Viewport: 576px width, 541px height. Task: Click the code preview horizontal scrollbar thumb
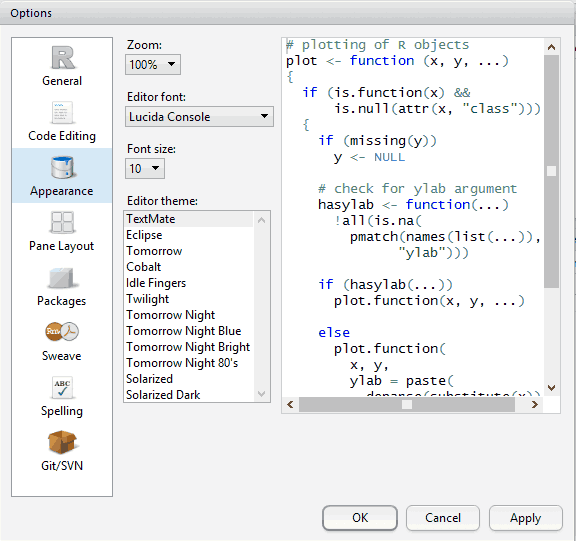click(407, 404)
